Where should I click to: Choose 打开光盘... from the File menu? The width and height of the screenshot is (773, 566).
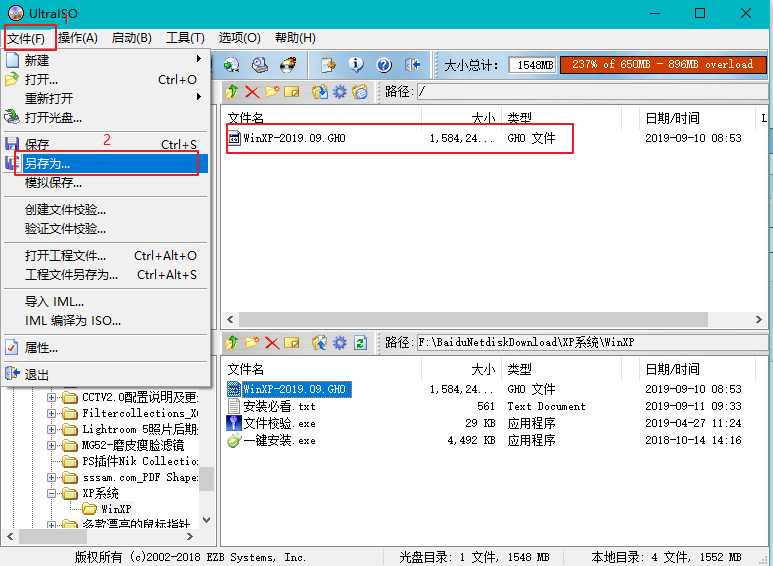click(106, 117)
